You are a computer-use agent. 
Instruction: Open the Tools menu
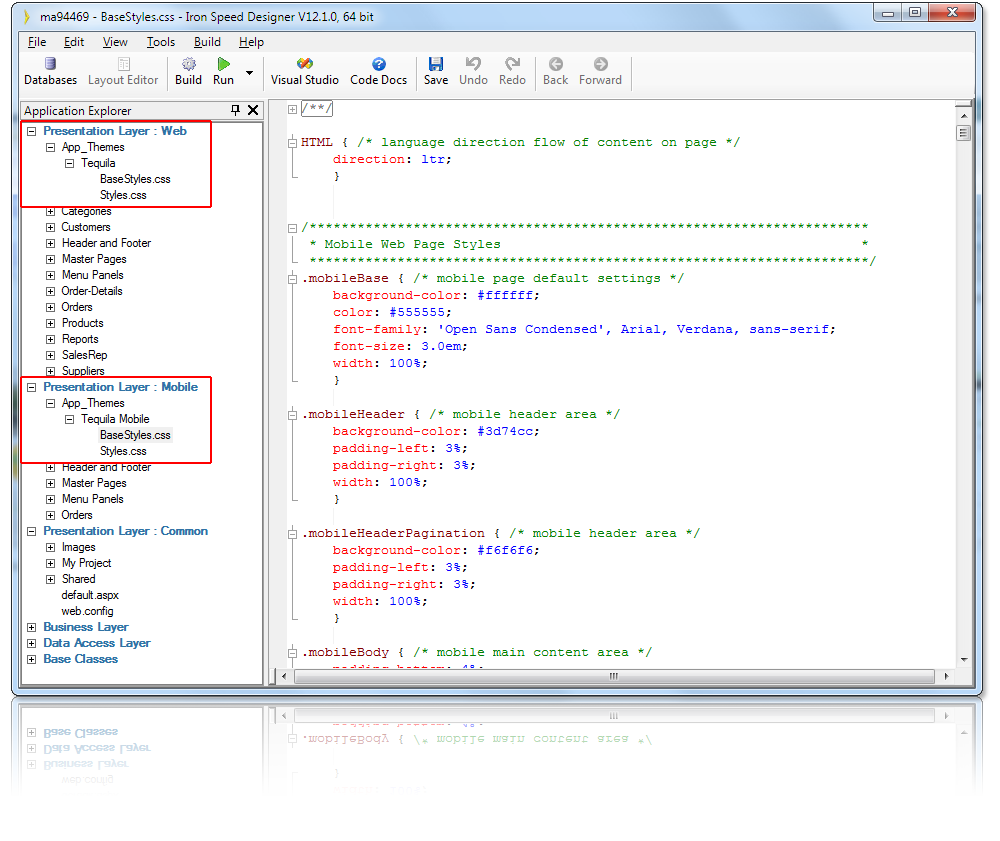pos(161,42)
